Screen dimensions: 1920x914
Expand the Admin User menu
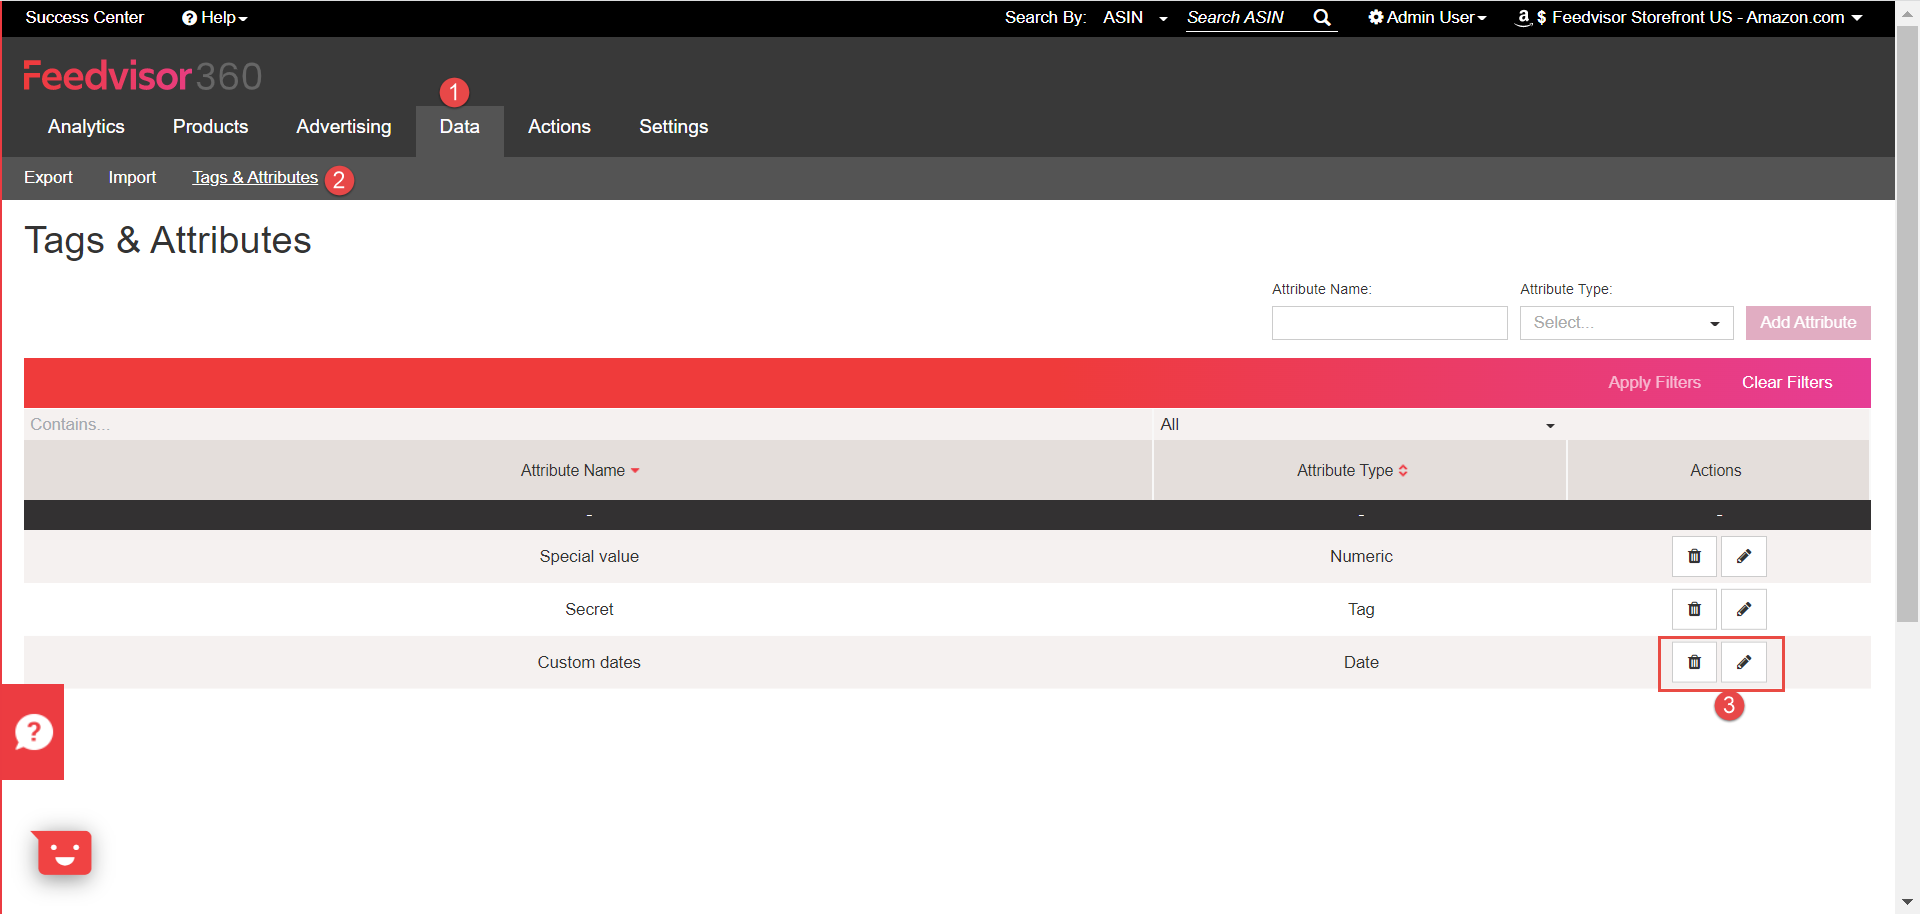pyautogui.click(x=1427, y=17)
